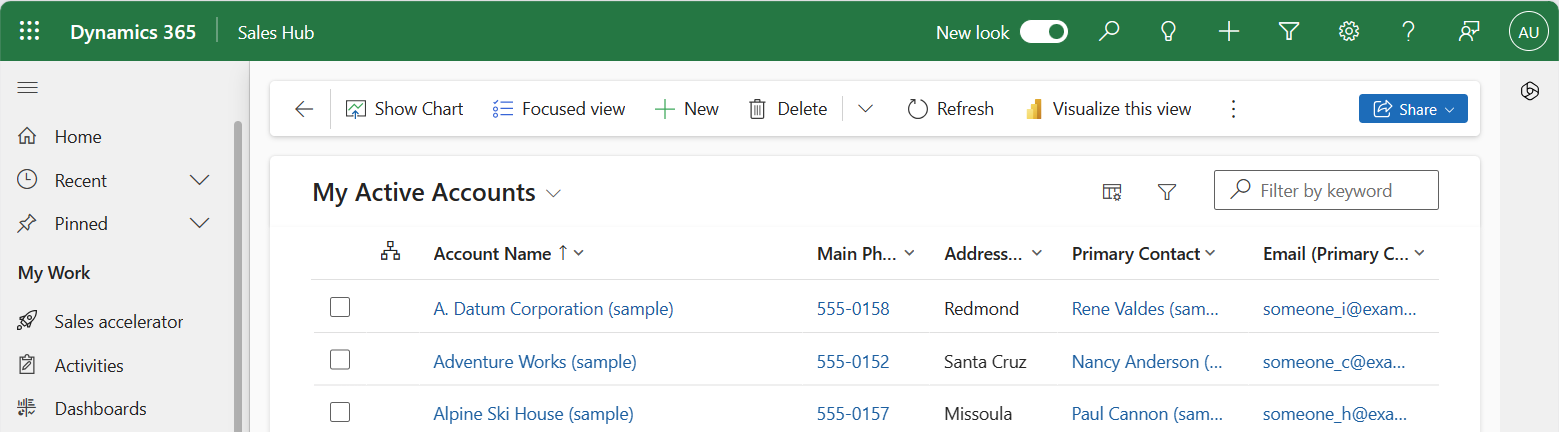1559x432 pixels.
Task: Click the edit columns icon
Action: [1112, 191]
